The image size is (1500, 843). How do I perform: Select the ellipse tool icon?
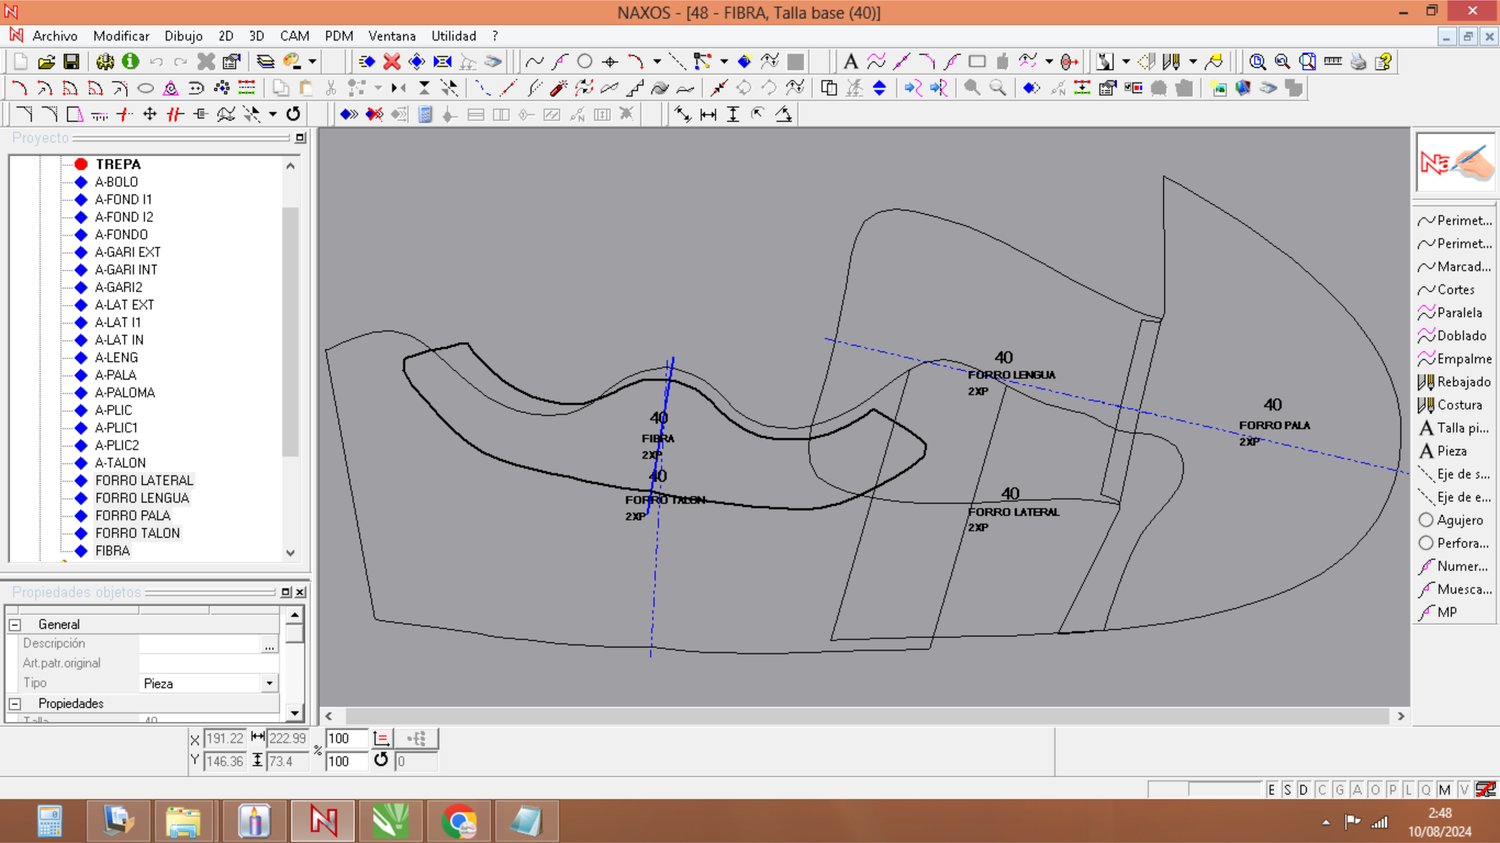[x=145, y=88]
